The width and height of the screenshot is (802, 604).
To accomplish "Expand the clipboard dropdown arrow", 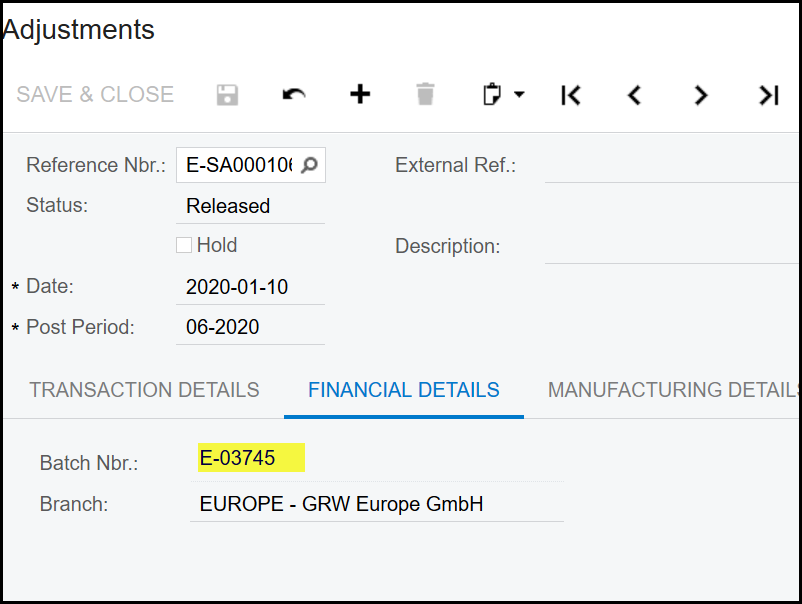I will pos(519,95).
